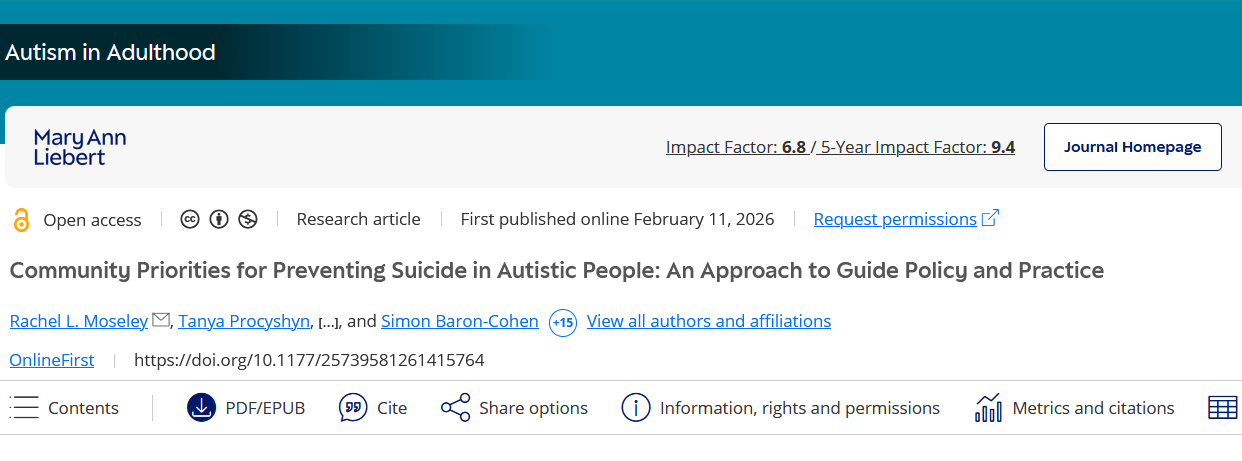Click the Share options icon
The image size is (1242, 461).
455,408
